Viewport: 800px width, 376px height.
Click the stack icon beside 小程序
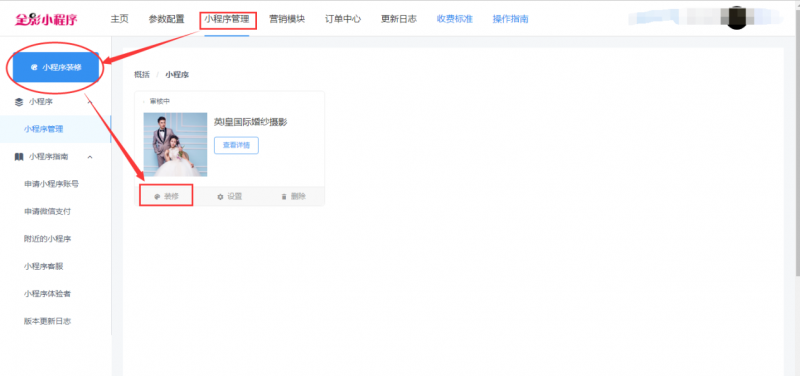[19, 102]
